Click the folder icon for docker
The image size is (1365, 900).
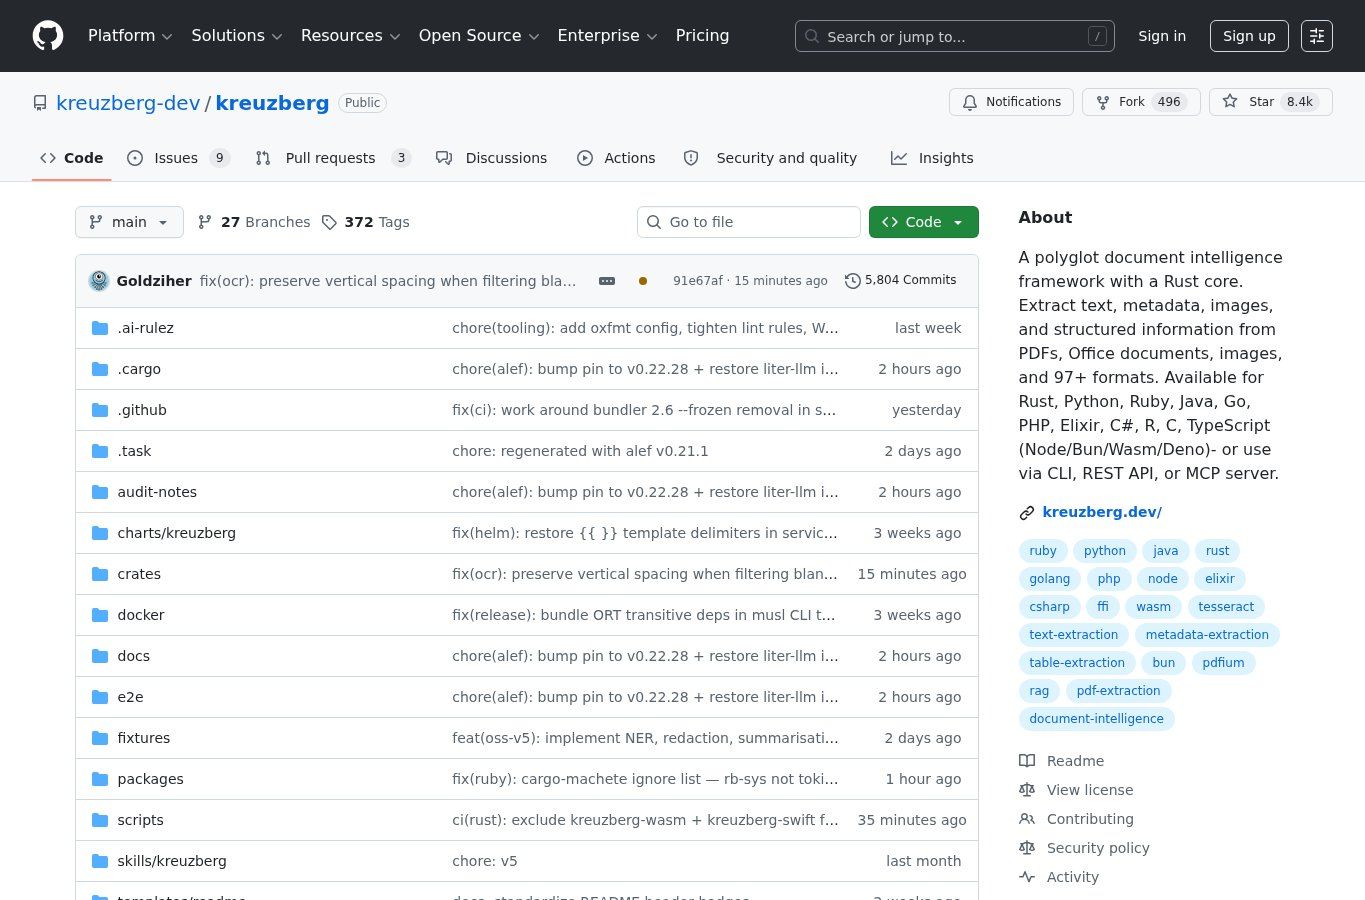[100, 615]
